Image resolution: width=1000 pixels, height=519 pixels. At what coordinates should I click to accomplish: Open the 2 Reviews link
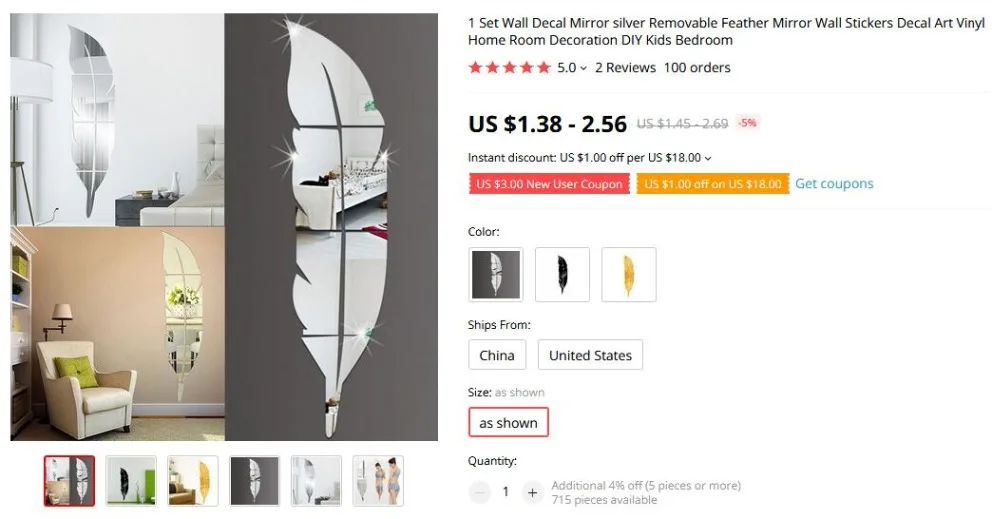point(625,68)
